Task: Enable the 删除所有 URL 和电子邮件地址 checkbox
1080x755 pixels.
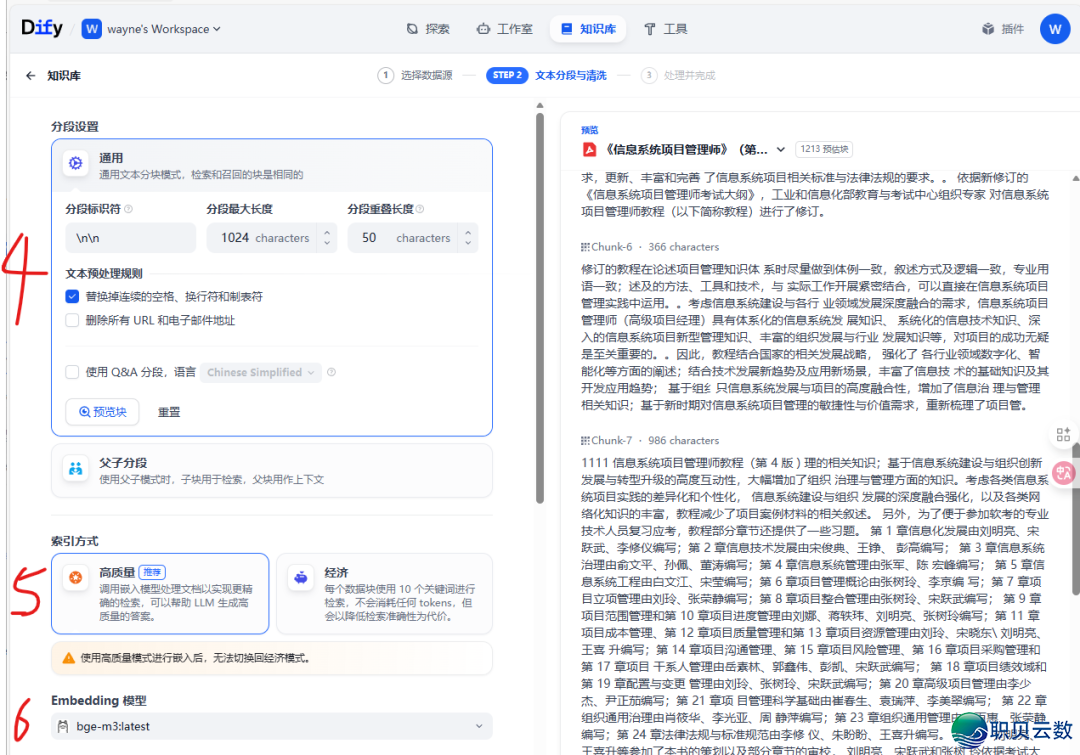Action: (71, 320)
